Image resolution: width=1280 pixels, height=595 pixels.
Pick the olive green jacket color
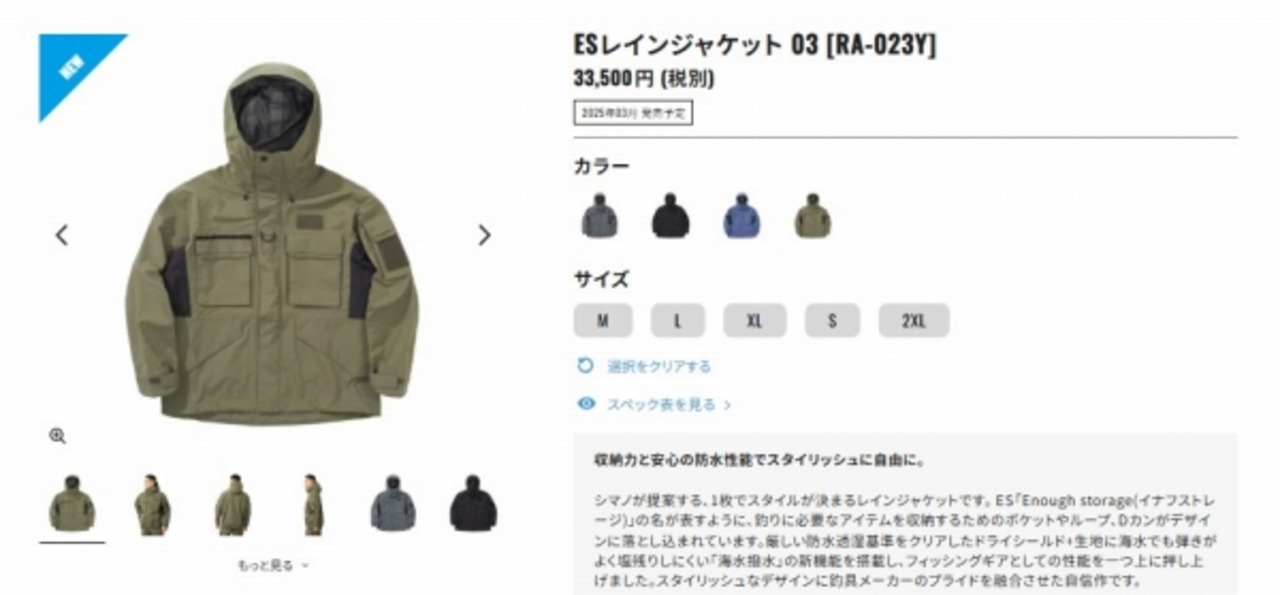click(x=813, y=216)
